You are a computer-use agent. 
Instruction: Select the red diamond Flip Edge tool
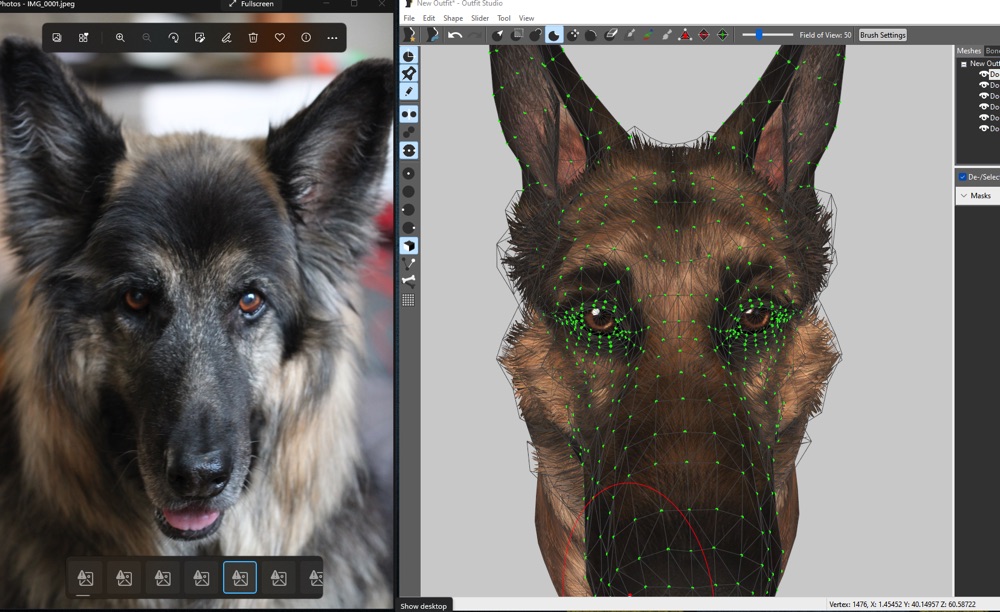coord(703,35)
